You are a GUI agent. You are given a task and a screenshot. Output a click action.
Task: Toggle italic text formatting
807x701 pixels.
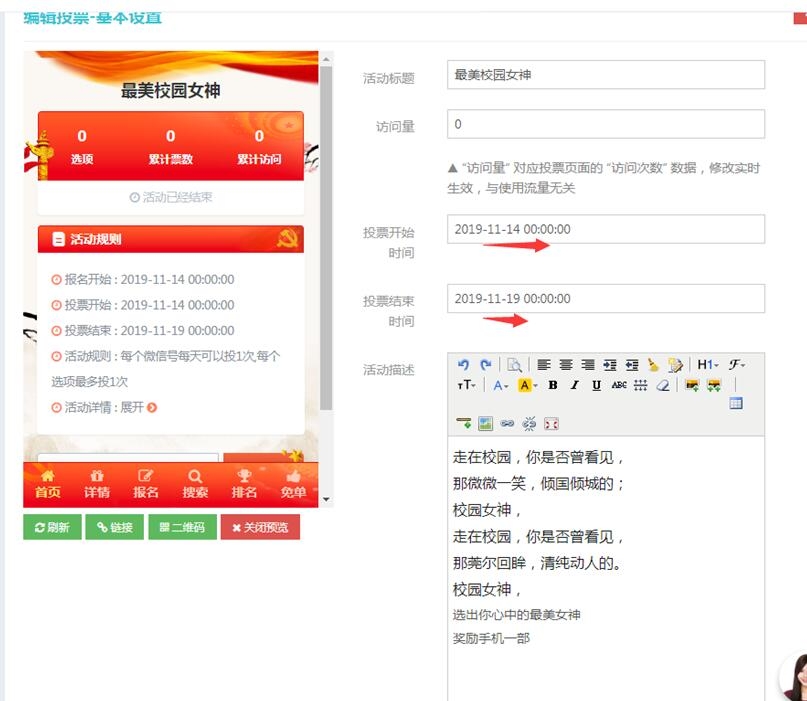(574, 385)
